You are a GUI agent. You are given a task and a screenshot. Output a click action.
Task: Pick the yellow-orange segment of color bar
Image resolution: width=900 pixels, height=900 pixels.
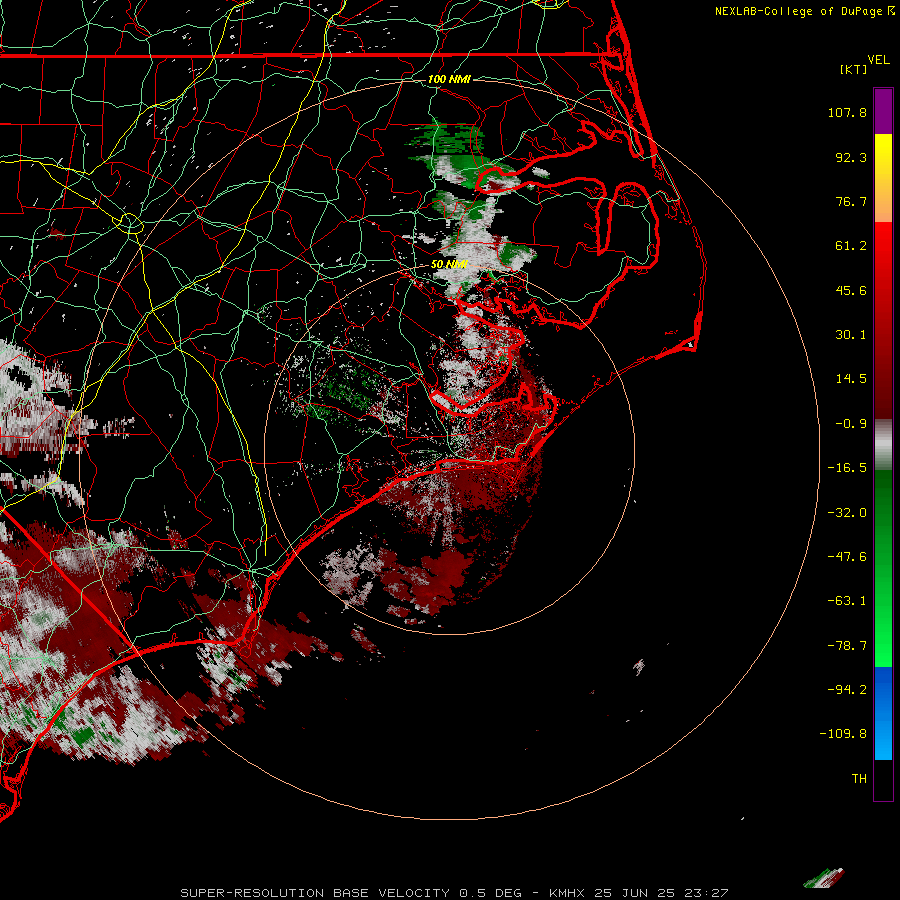[x=883, y=178]
